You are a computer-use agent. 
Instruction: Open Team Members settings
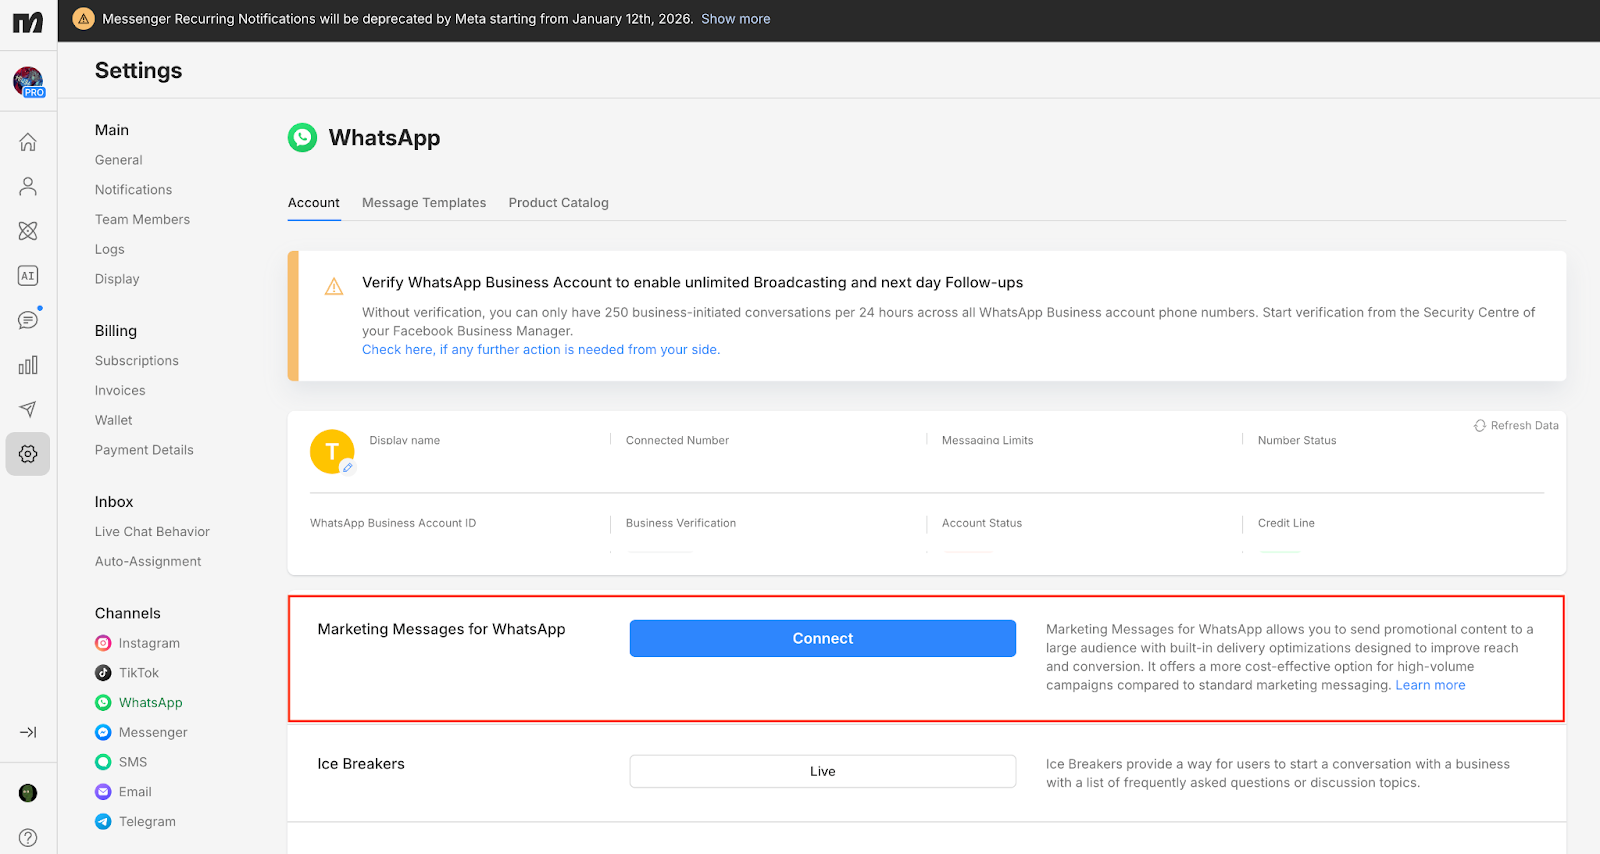click(142, 220)
